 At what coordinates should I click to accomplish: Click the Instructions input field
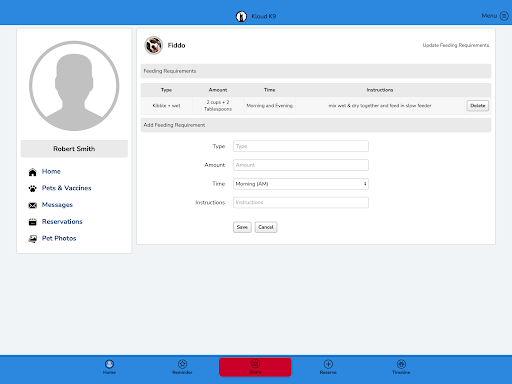pyautogui.click(x=301, y=202)
